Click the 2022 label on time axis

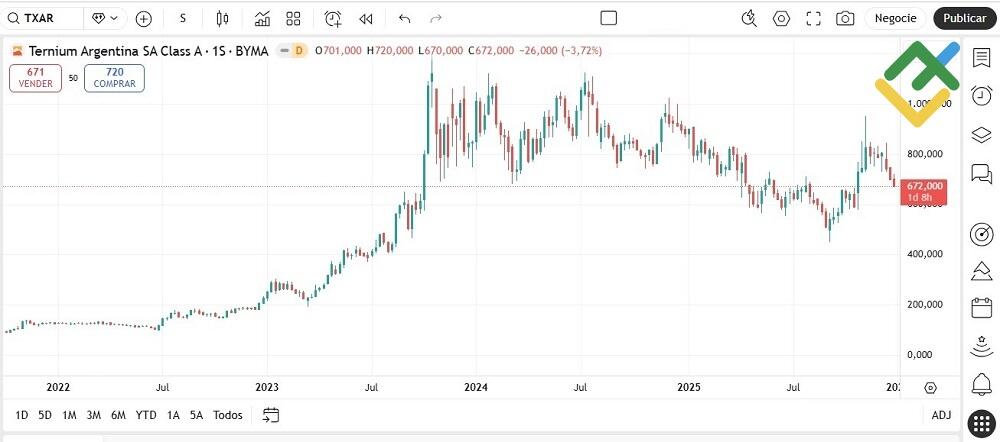point(58,388)
